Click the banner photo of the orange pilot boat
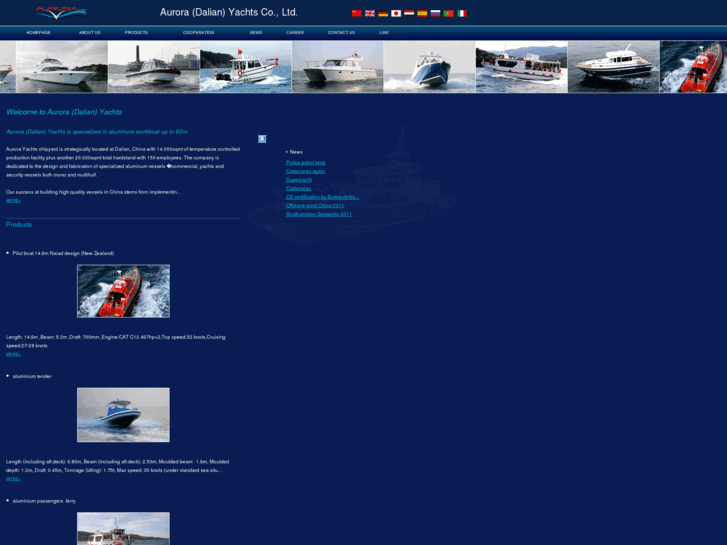 coord(693,67)
